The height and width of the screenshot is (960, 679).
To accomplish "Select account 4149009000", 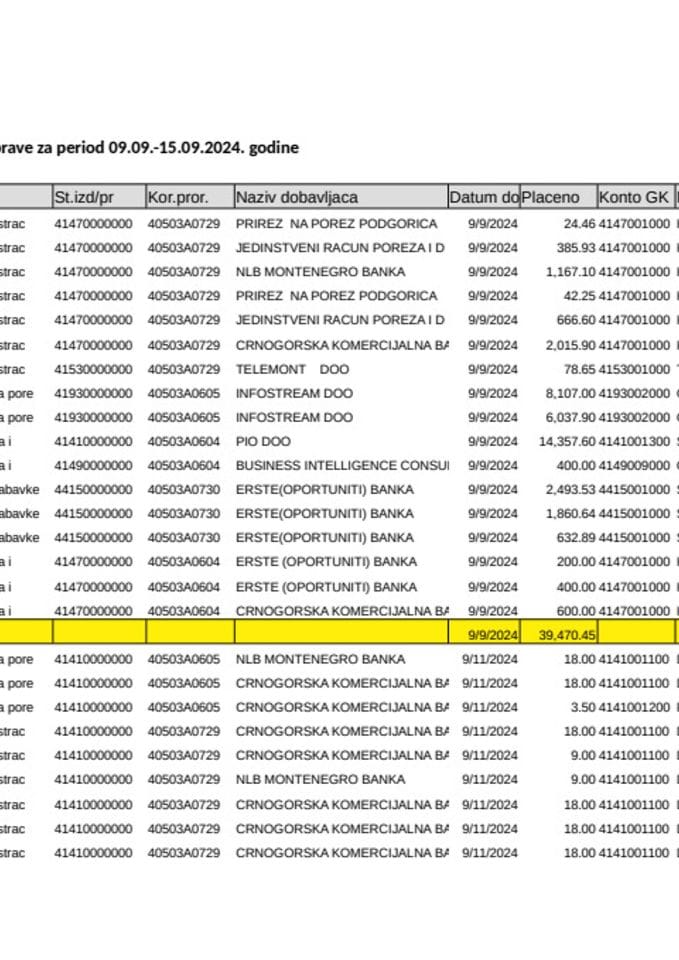I will pyautogui.click(x=634, y=465).
